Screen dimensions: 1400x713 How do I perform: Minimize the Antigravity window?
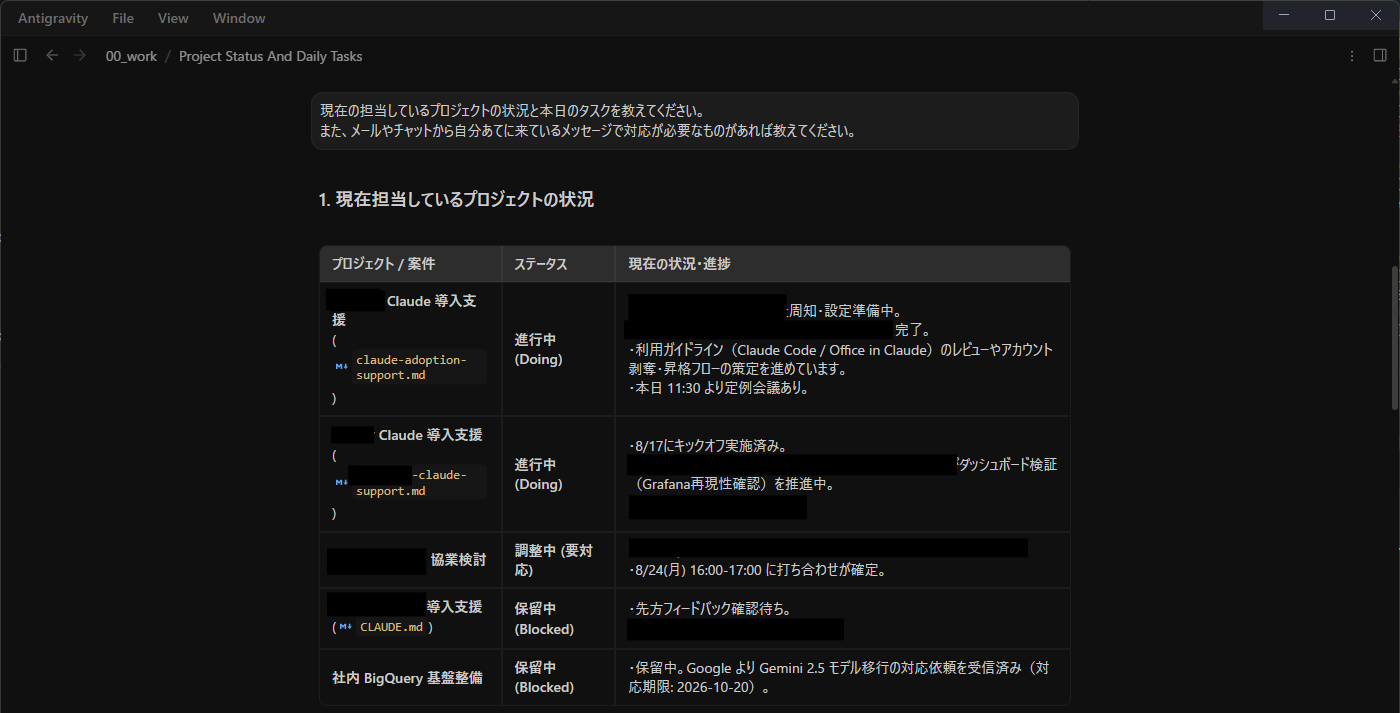1285,15
